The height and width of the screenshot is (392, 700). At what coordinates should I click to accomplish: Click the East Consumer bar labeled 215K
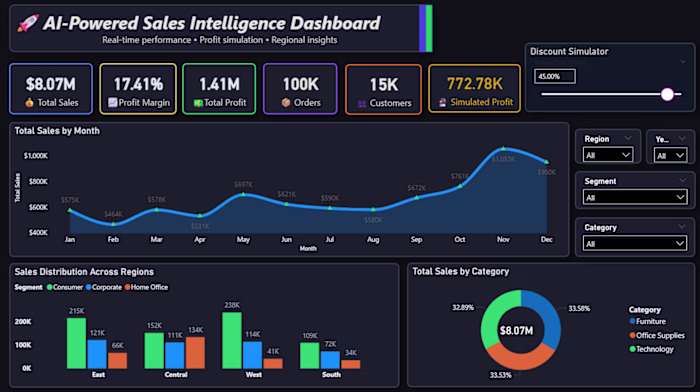point(76,343)
